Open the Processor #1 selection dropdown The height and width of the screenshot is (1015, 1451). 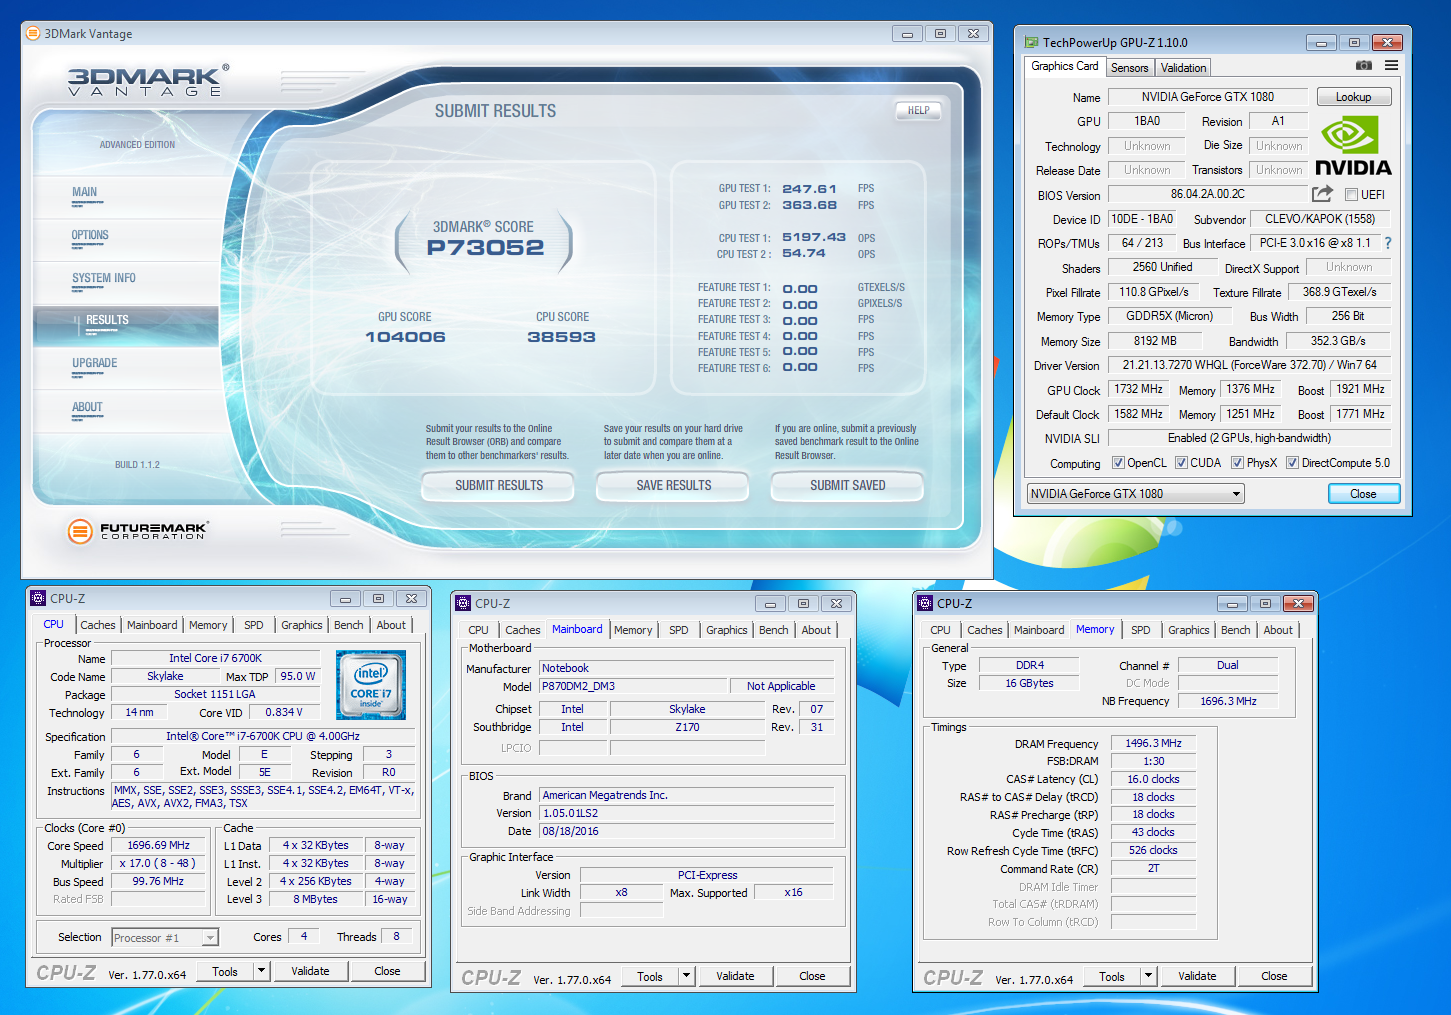pos(165,938)
